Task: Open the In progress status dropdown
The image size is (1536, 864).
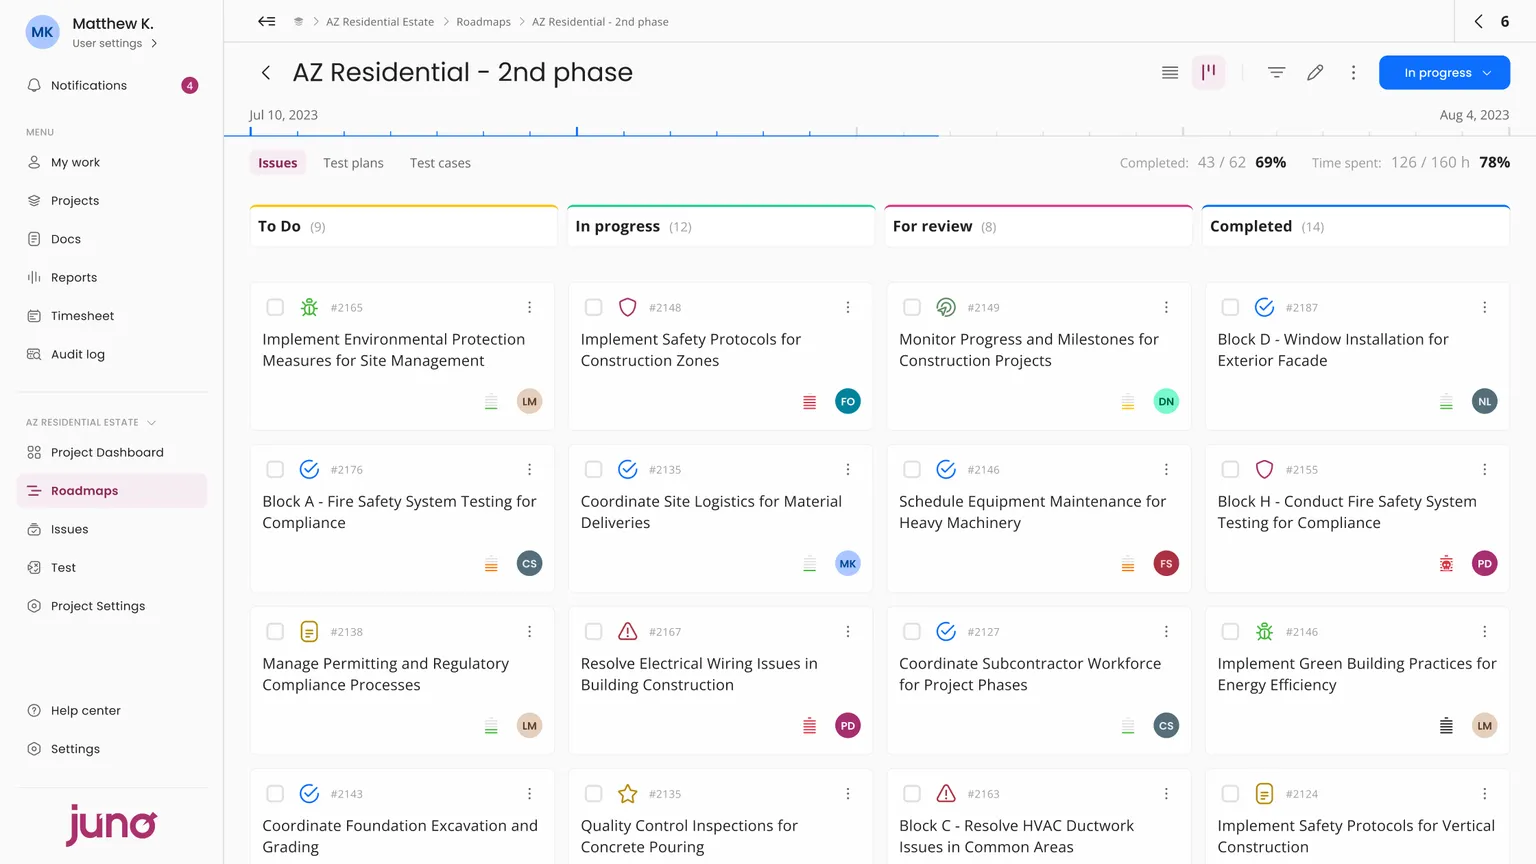Action: (x=1444, y=73)
